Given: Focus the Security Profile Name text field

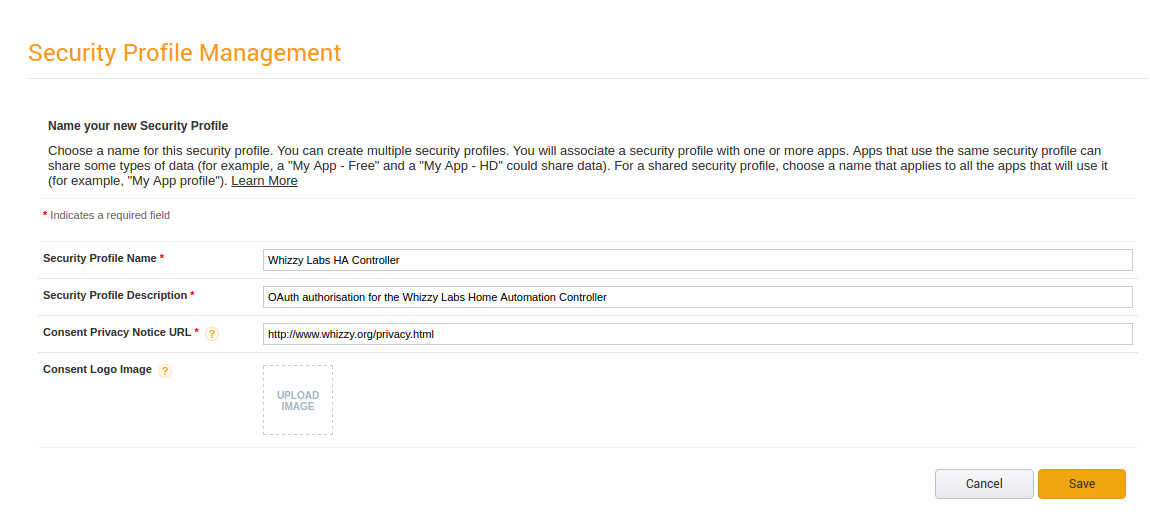Looking at the screenshot, I should point(697,260).
